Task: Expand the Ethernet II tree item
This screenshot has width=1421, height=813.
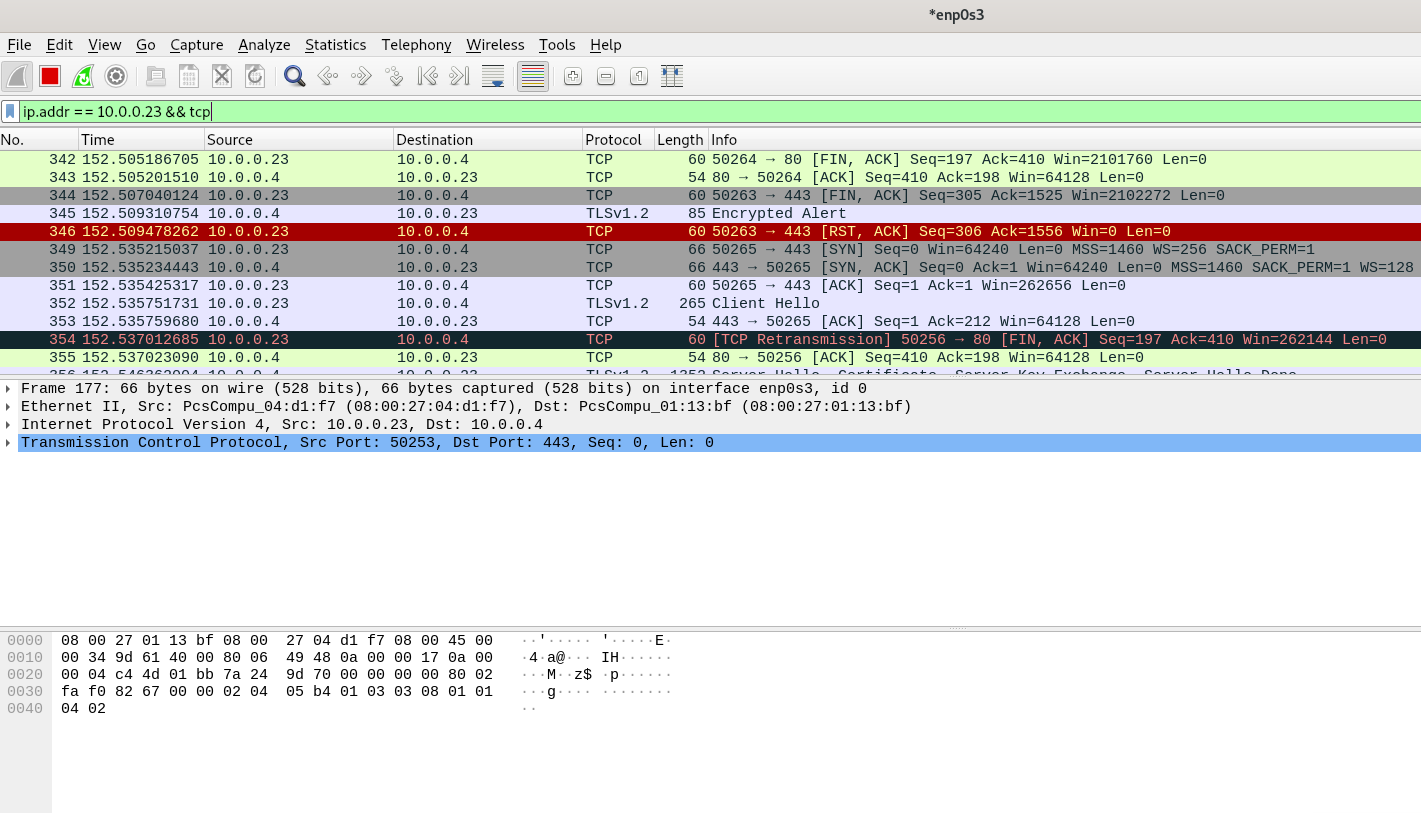Action: click(9, 407)
